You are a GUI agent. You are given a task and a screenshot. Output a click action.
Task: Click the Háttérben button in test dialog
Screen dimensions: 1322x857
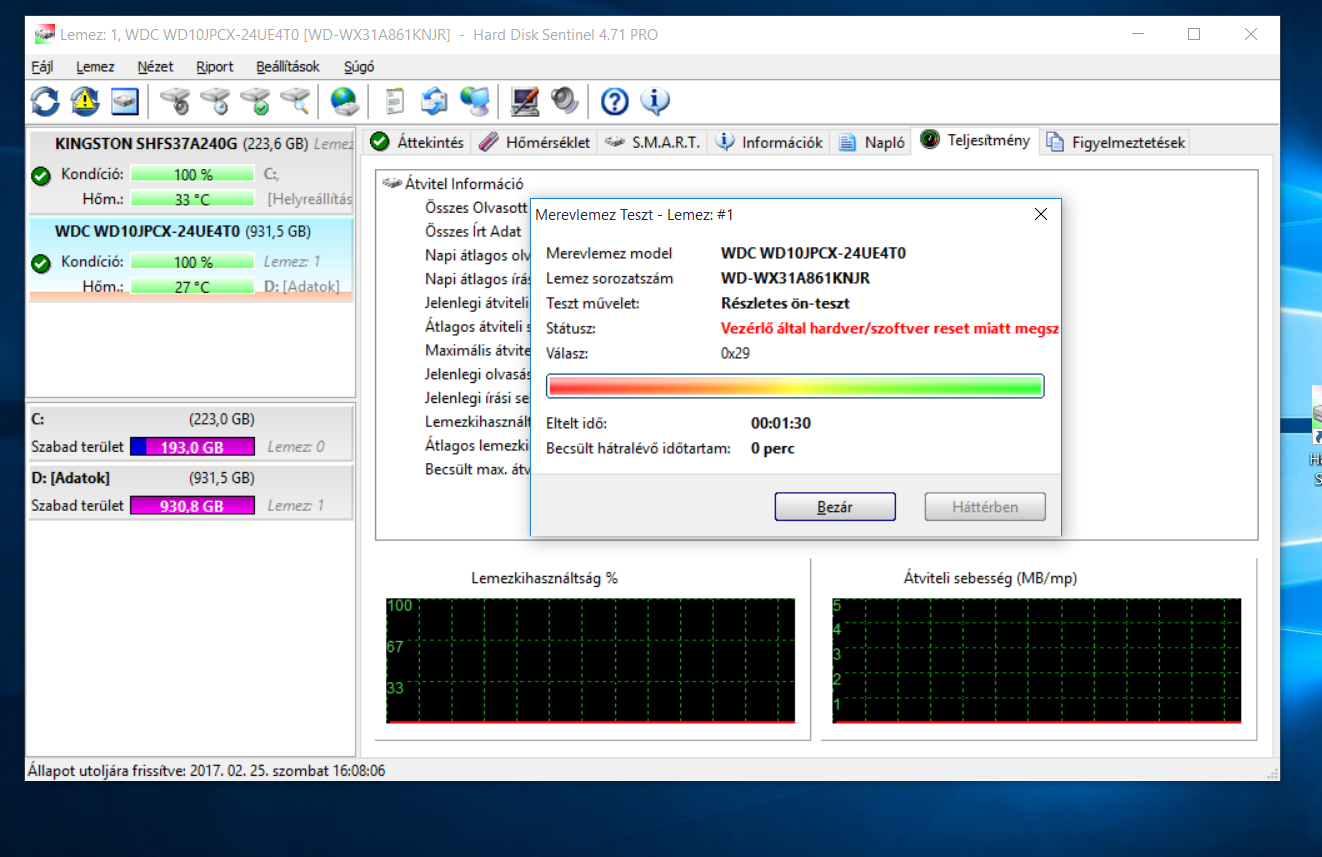[x=985, y=507]
